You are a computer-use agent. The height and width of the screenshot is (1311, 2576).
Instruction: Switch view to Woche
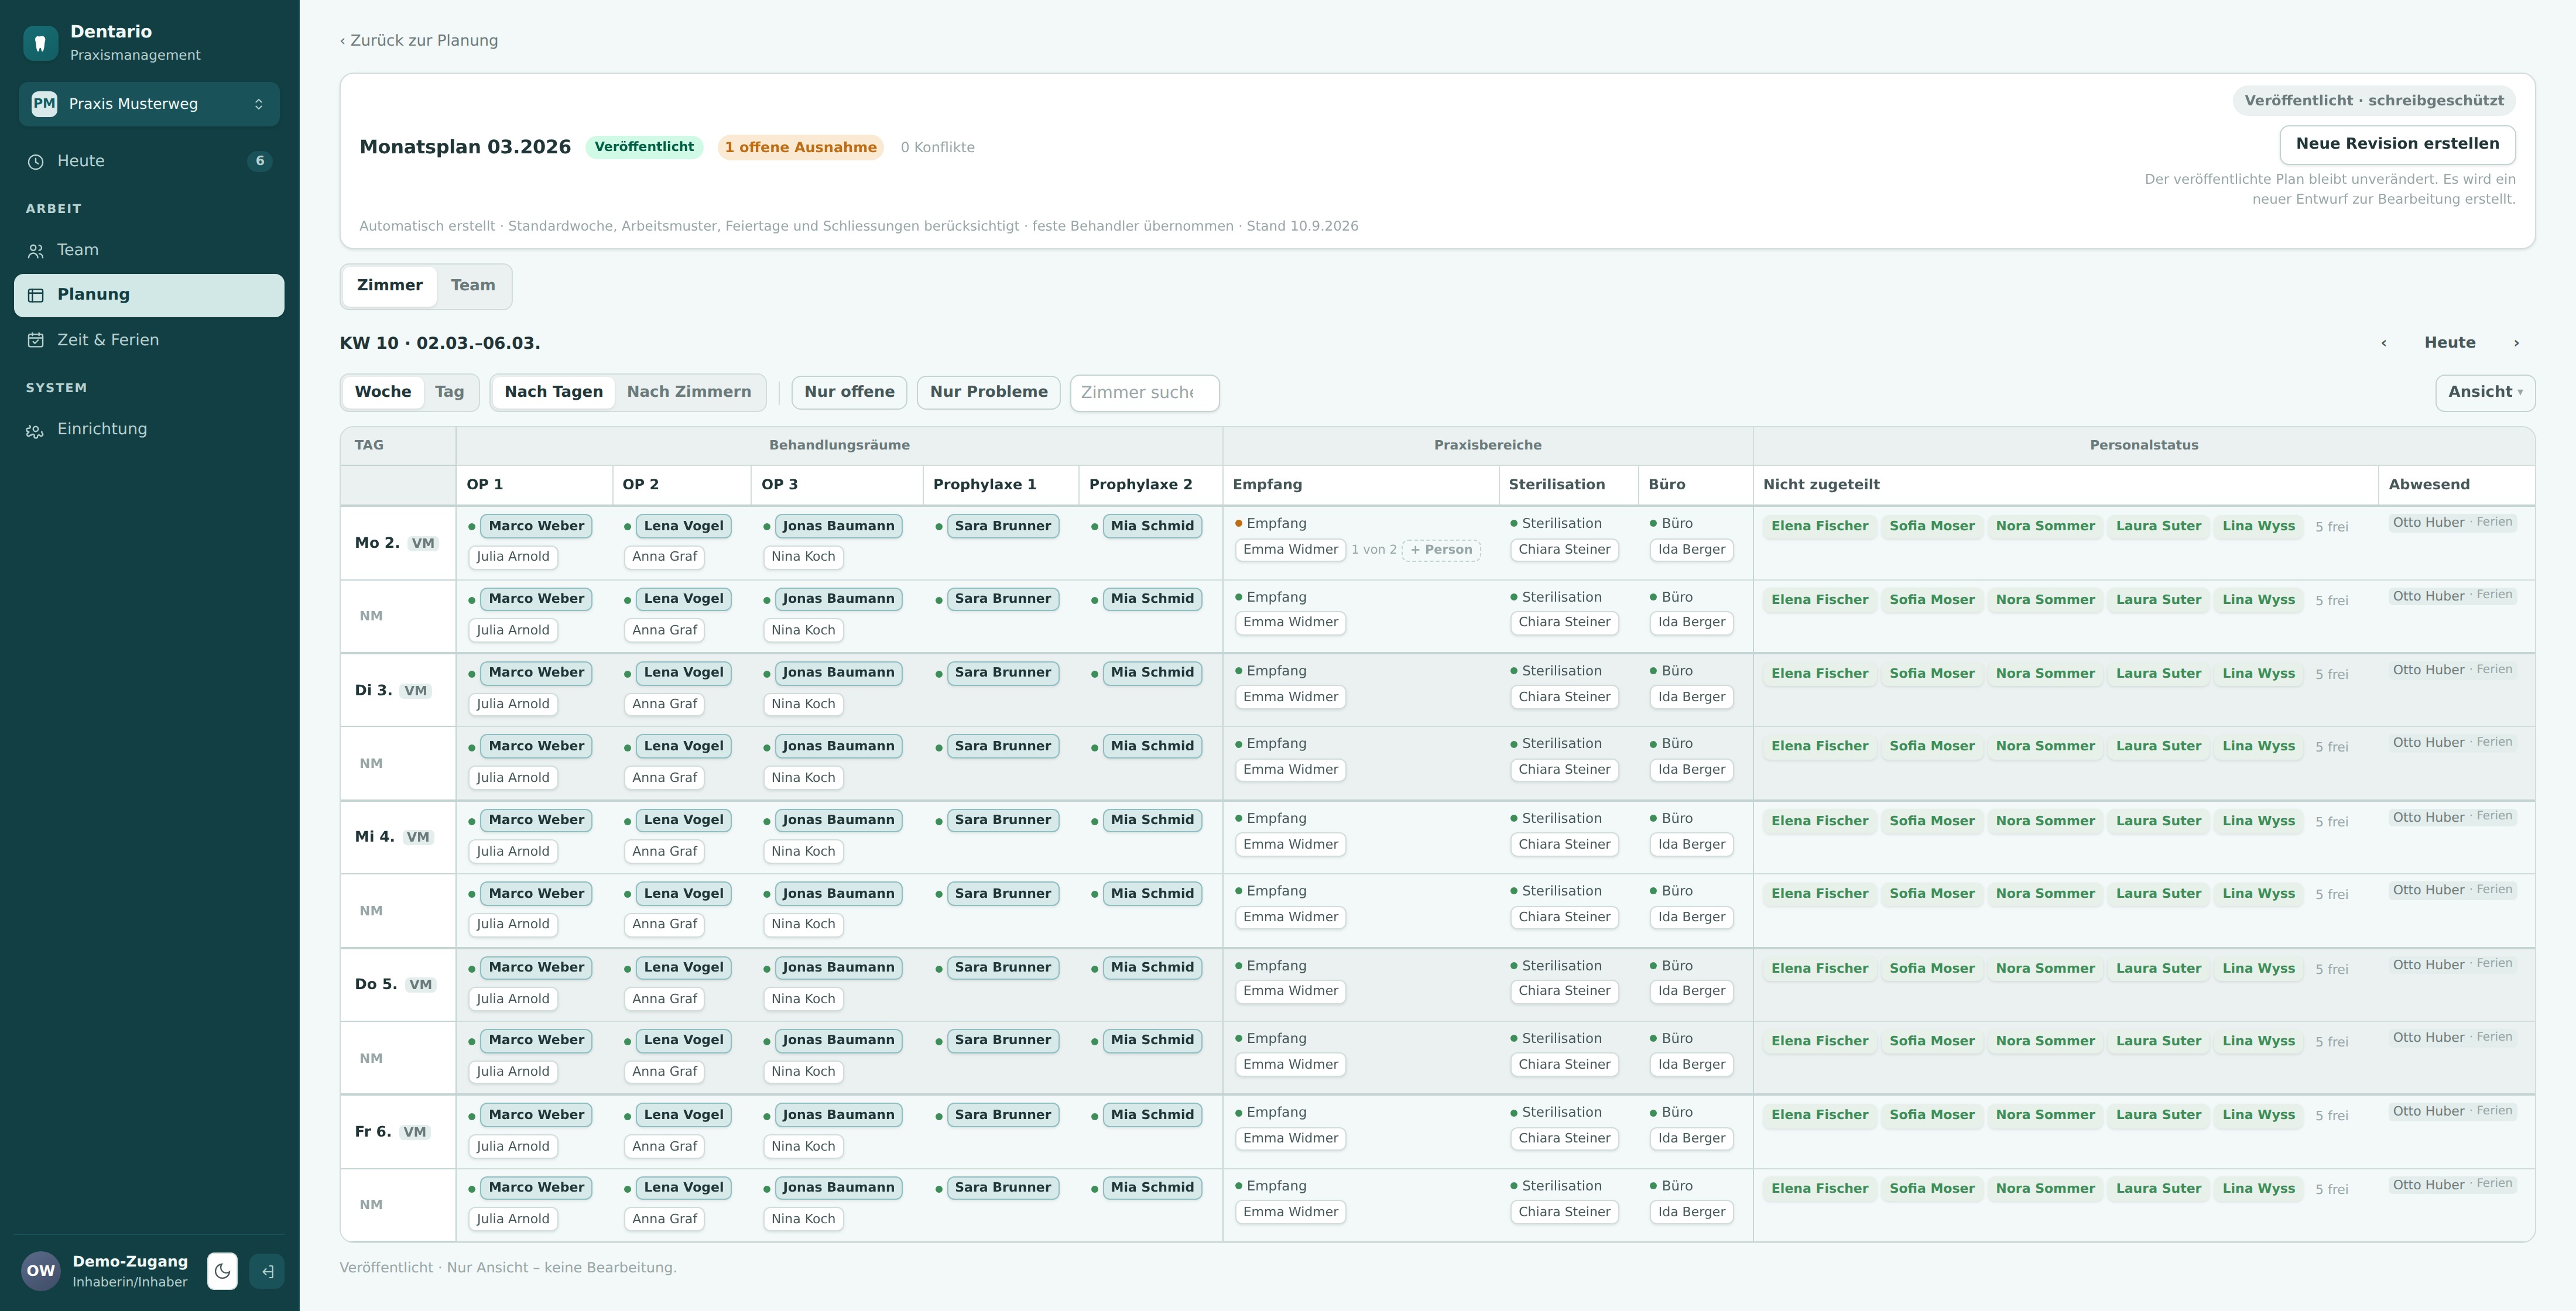point(383,392)
